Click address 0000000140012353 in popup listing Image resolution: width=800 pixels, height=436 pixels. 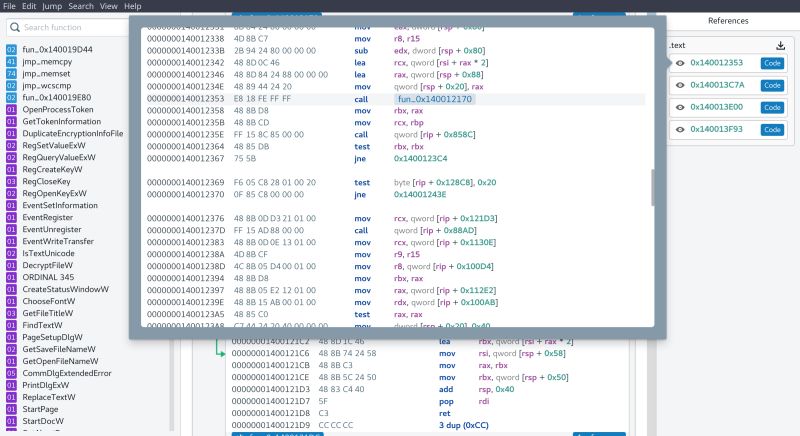185,98
